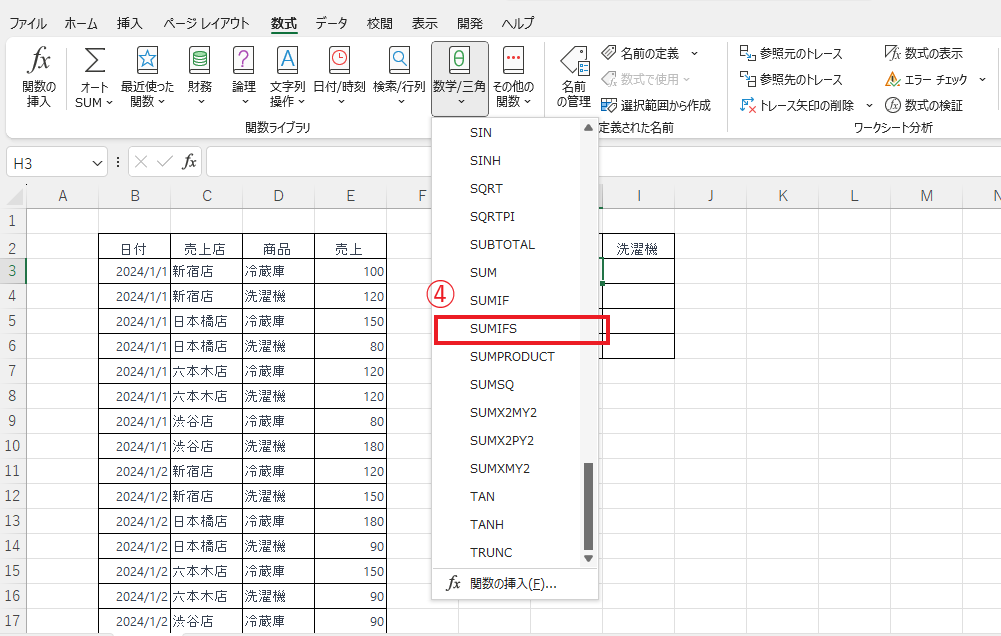Switch to the 表示 tab
This screenshot has width=1001, height=636.
[x=425, y=24]
